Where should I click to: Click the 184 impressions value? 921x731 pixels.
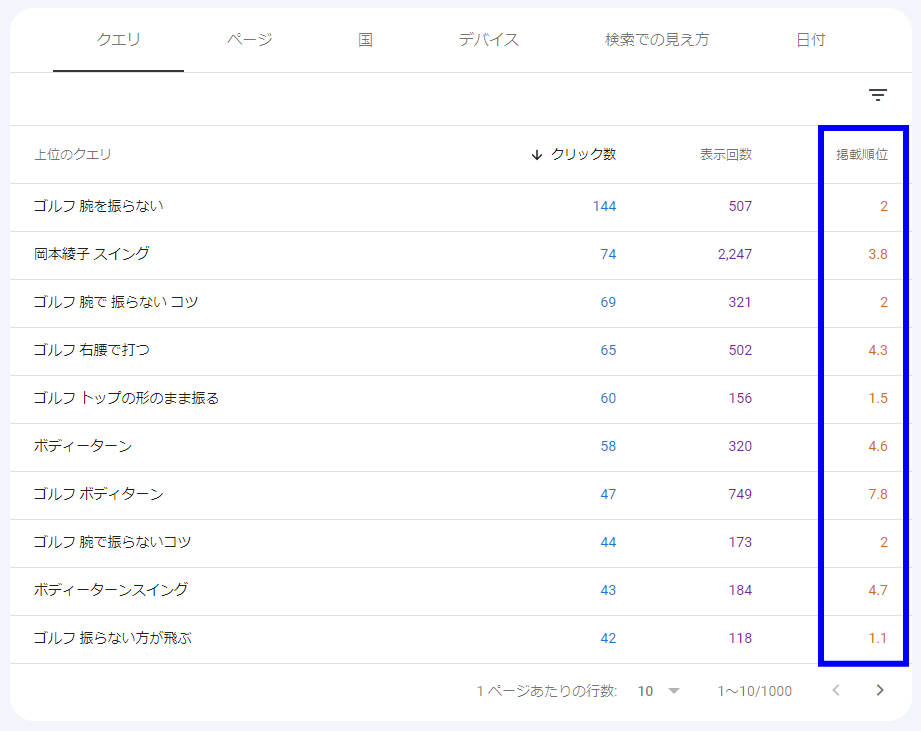740,590
